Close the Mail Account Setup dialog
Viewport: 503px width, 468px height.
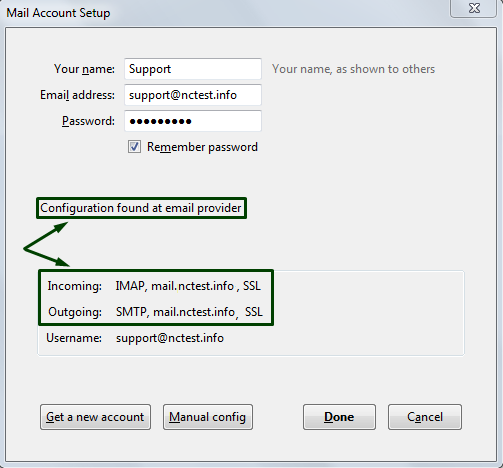point(474,8)
